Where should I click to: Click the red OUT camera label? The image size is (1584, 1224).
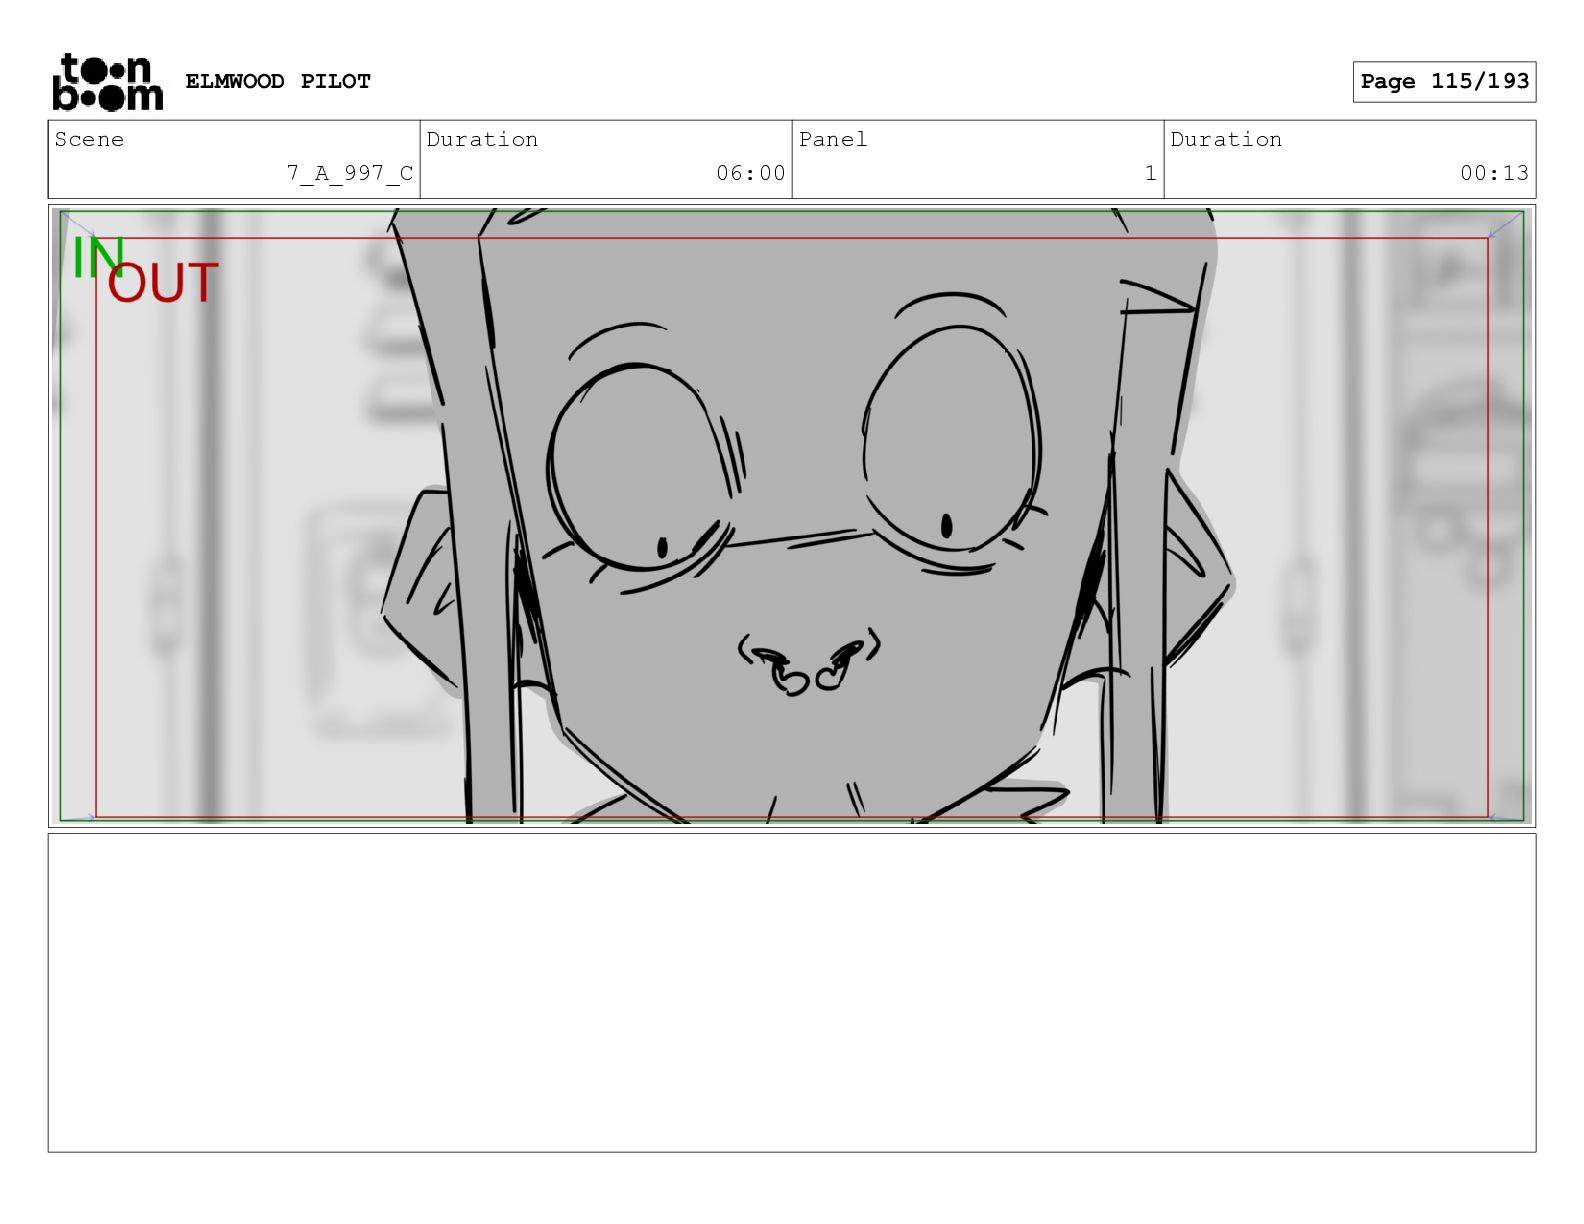point(163,283)
